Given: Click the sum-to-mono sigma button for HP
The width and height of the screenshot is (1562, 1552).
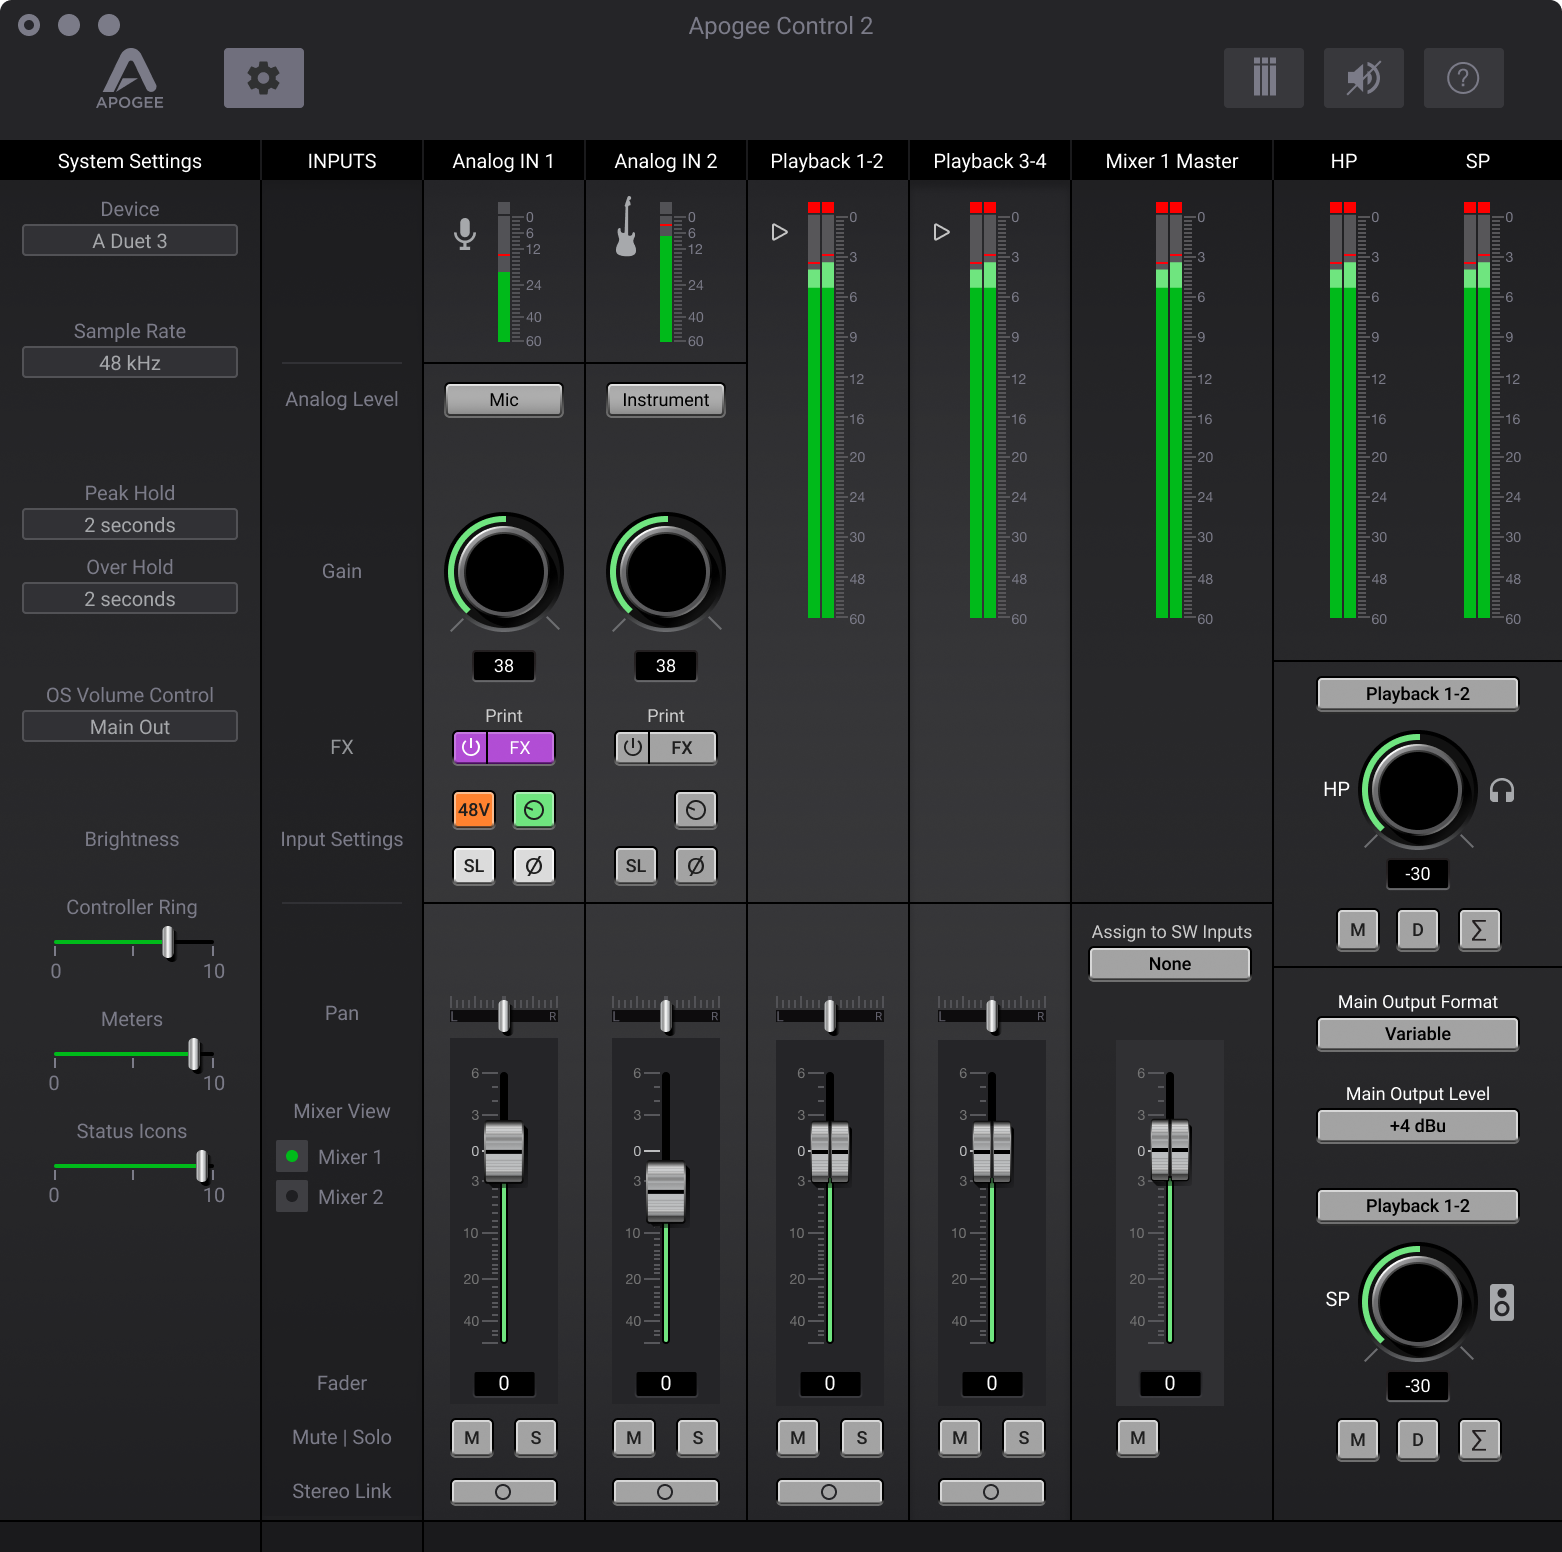Looking at the screenshot, I should point(1479,930).
